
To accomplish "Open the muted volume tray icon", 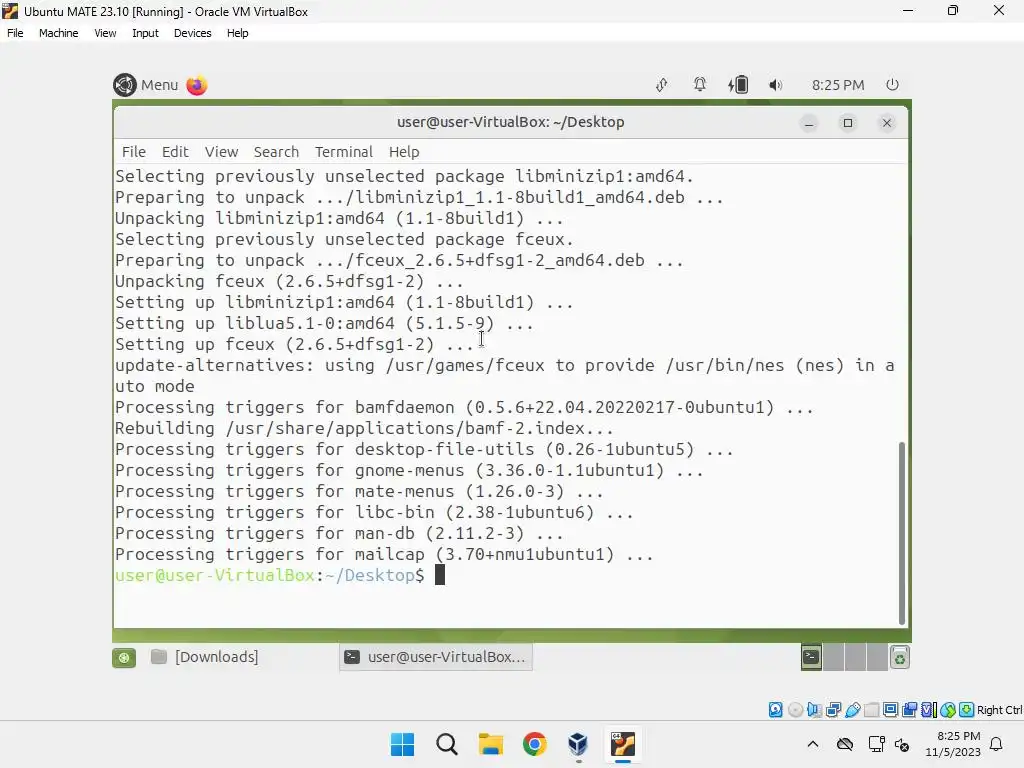I will click(x=902, y=744).
